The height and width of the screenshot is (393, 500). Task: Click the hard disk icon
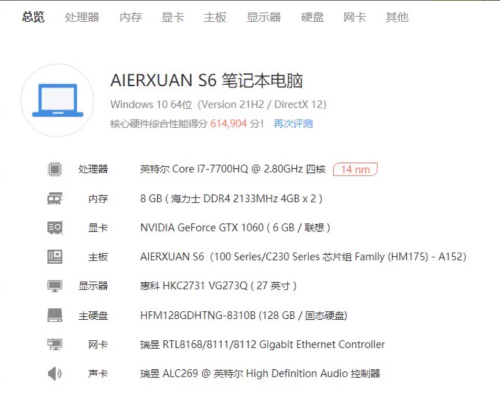[55, 315]
